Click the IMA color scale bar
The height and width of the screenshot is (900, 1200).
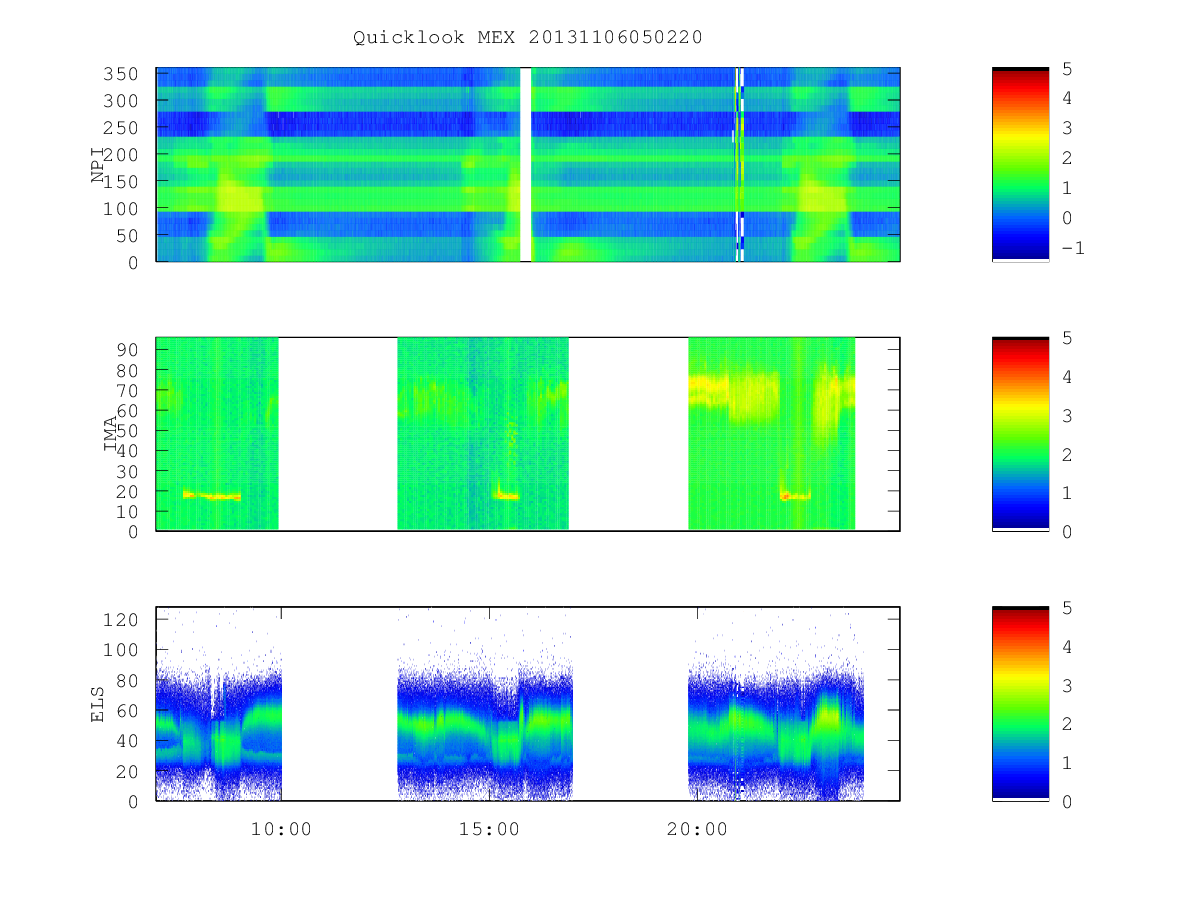click(1020, 434)
